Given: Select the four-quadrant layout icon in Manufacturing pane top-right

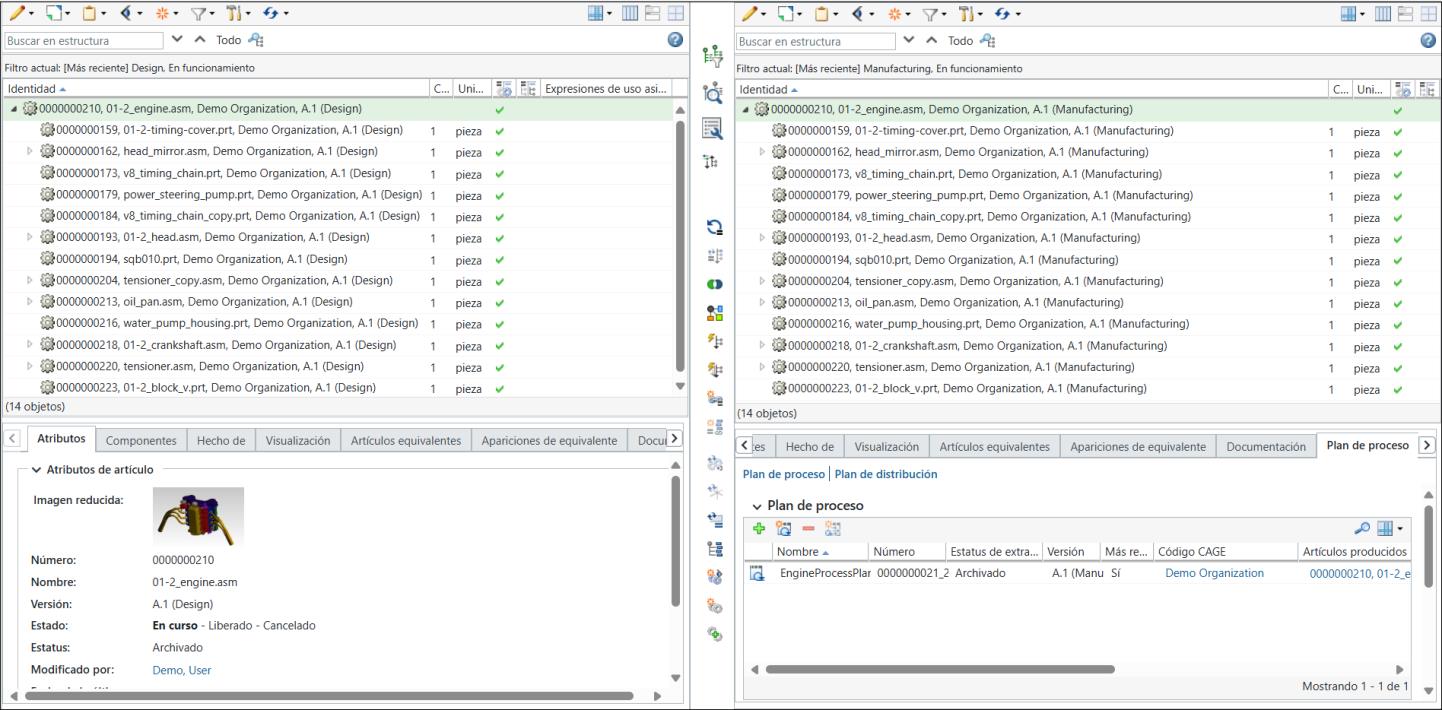Looking at the screenshot, I should [x=1429, y=14].
